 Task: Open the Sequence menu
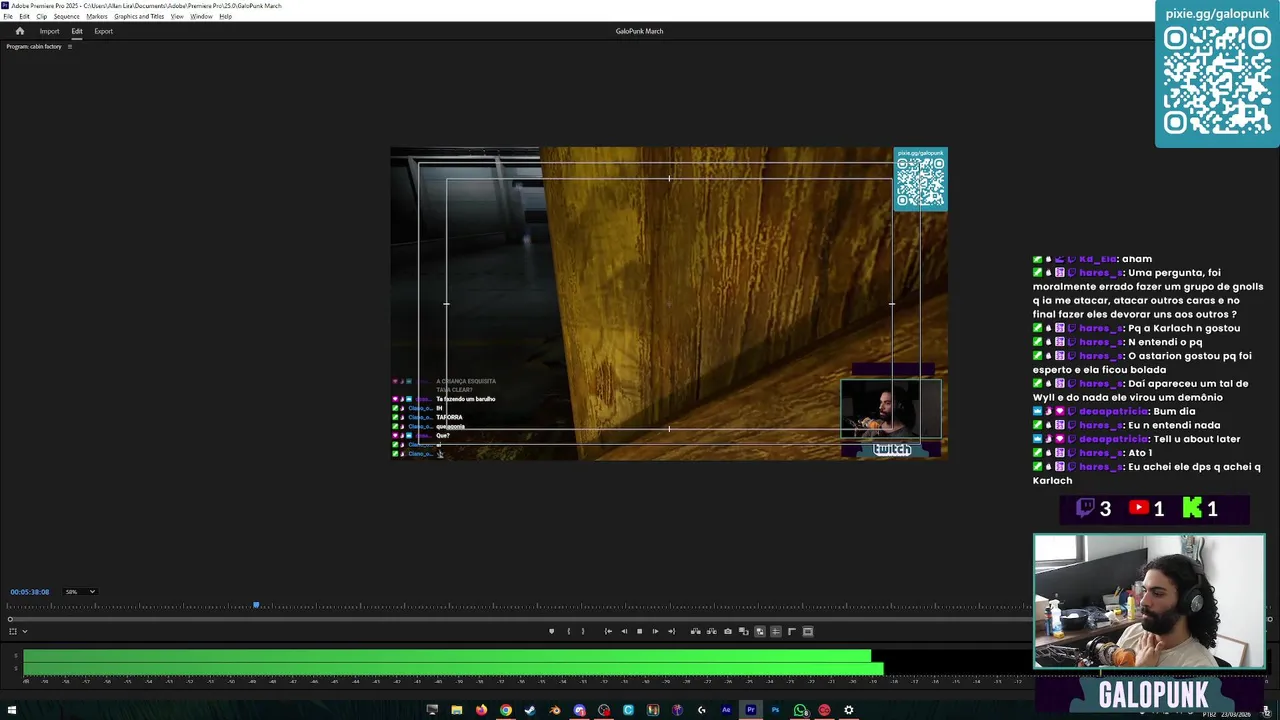click(66, 16)
